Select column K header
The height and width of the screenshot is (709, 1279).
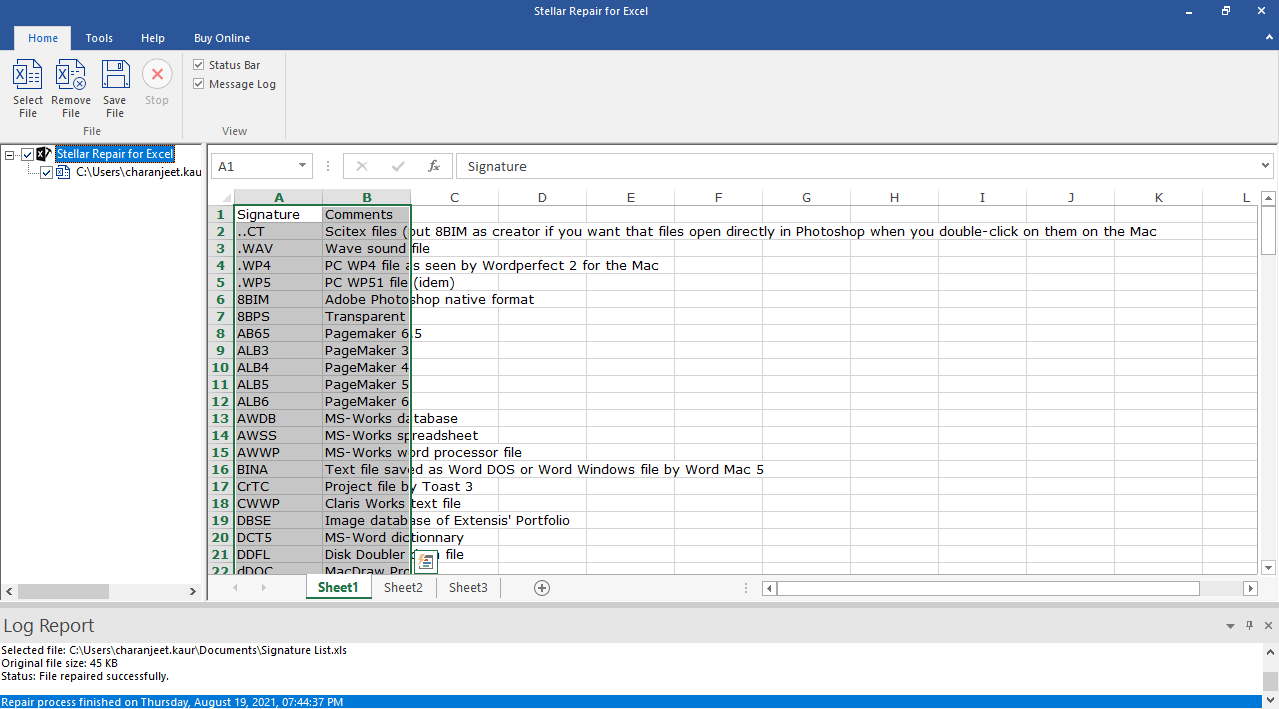tap(1158, 197)
